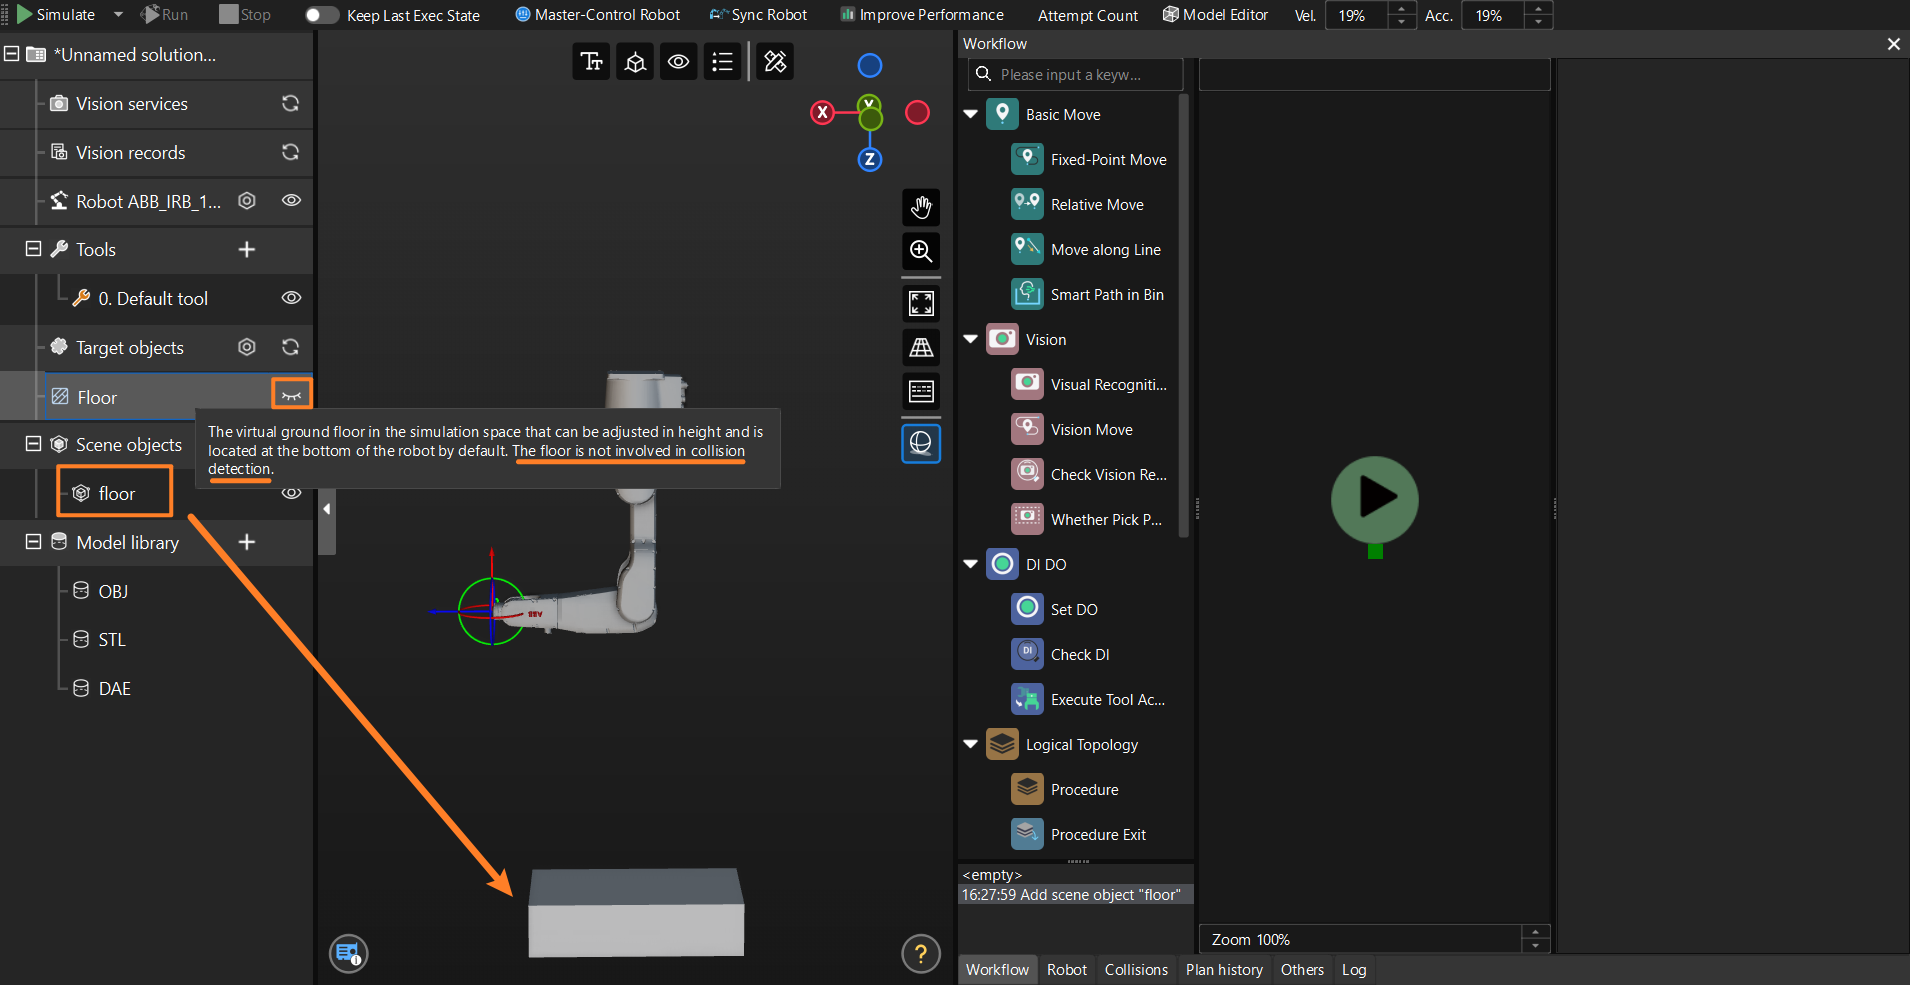Open the Simulate dropdown arrow
This screenshot has width=1910, height=985.
[118, 15]
